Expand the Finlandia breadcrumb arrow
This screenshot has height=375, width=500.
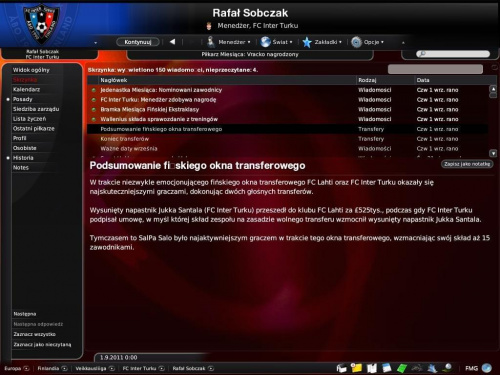coord(64,368)
